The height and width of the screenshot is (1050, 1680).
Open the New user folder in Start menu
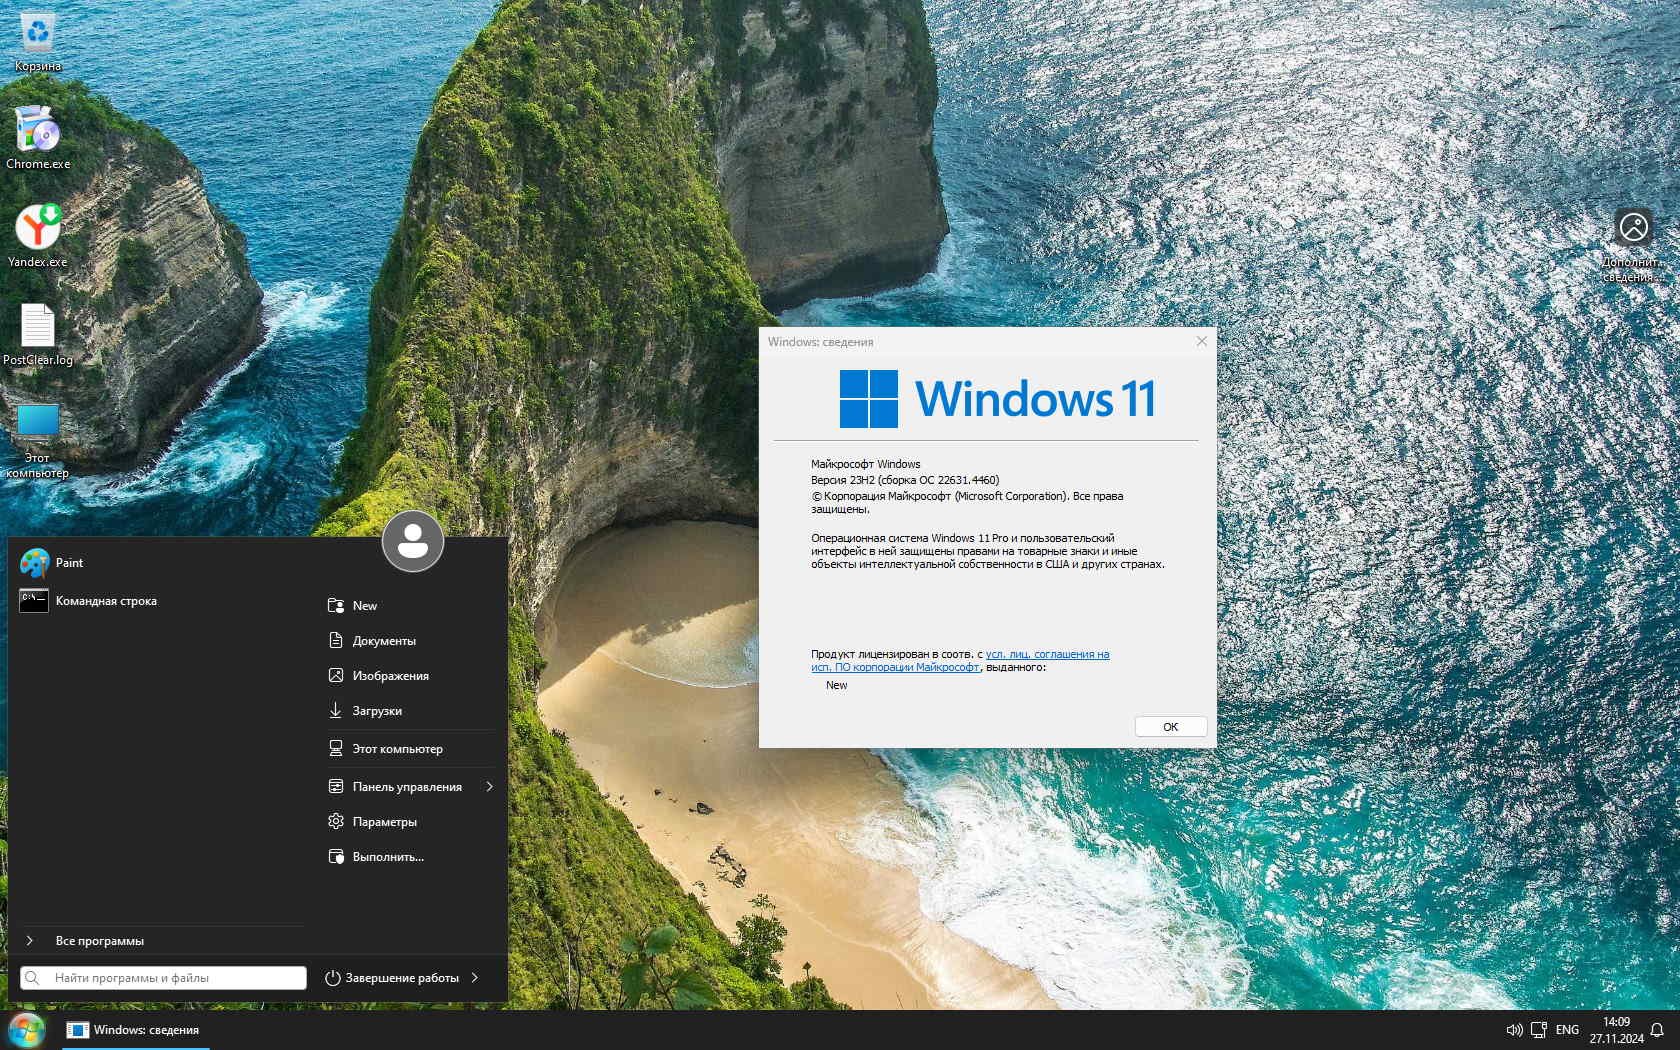(x=411, y=605)
